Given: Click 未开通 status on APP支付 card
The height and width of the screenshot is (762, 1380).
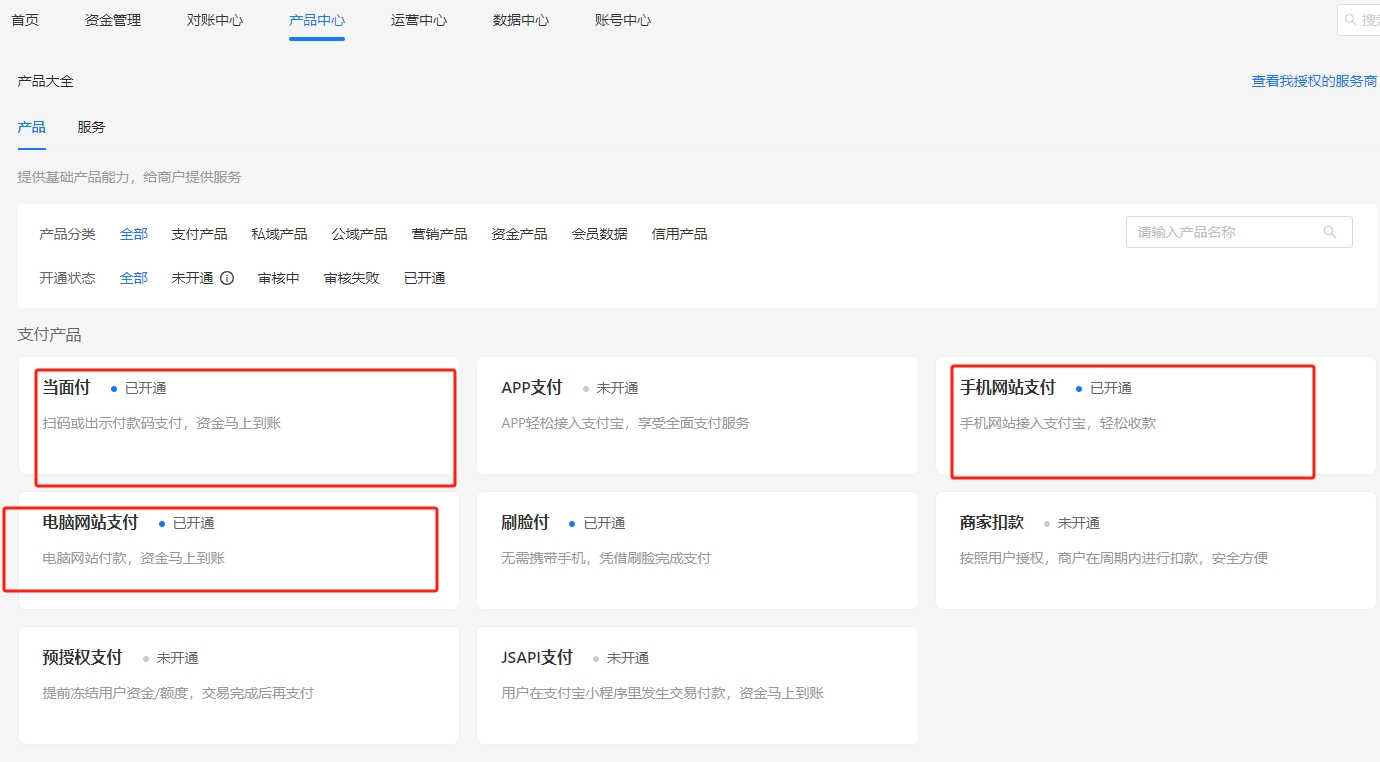Looking at the screenshot, I should click(x=617, y=388).
